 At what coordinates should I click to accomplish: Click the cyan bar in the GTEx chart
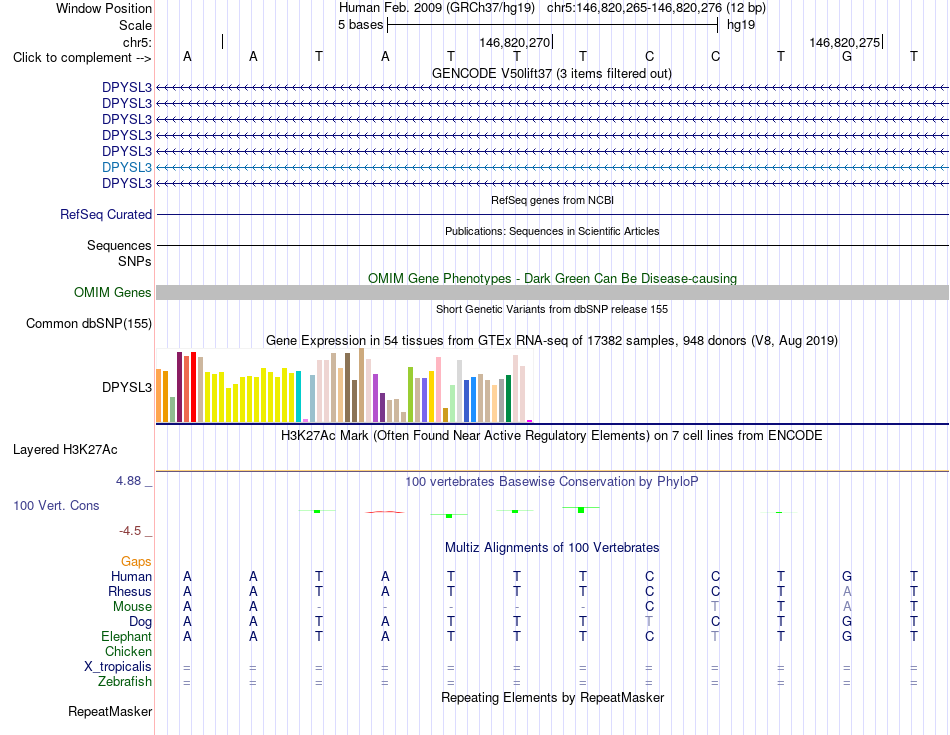click(298, 396)
